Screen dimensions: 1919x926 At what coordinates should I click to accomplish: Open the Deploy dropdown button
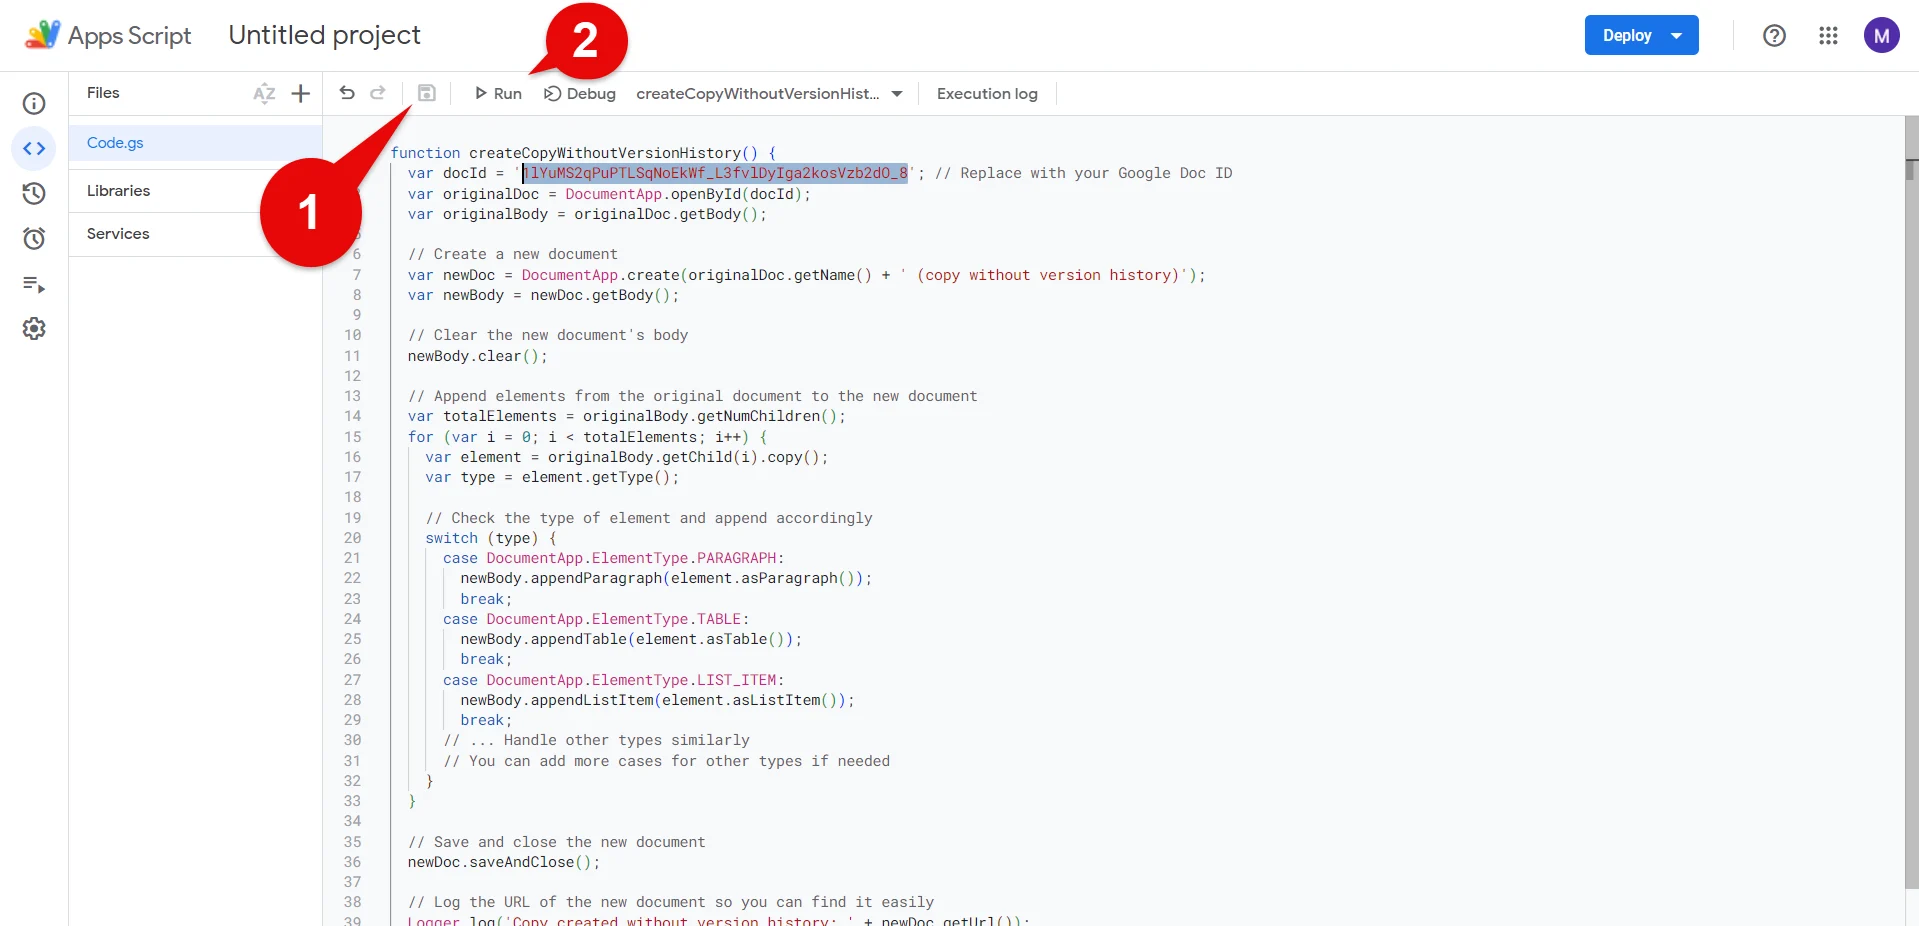1641,35
